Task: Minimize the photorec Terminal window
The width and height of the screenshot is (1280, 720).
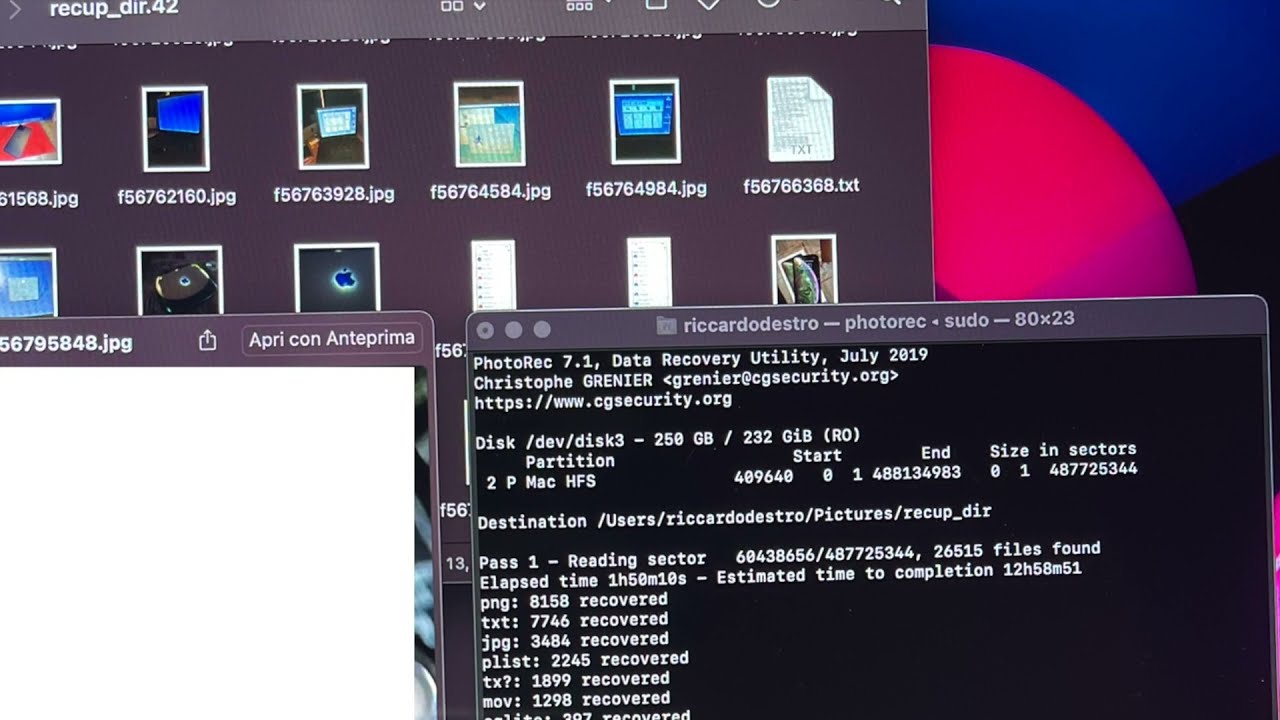Action: point(514,329)
